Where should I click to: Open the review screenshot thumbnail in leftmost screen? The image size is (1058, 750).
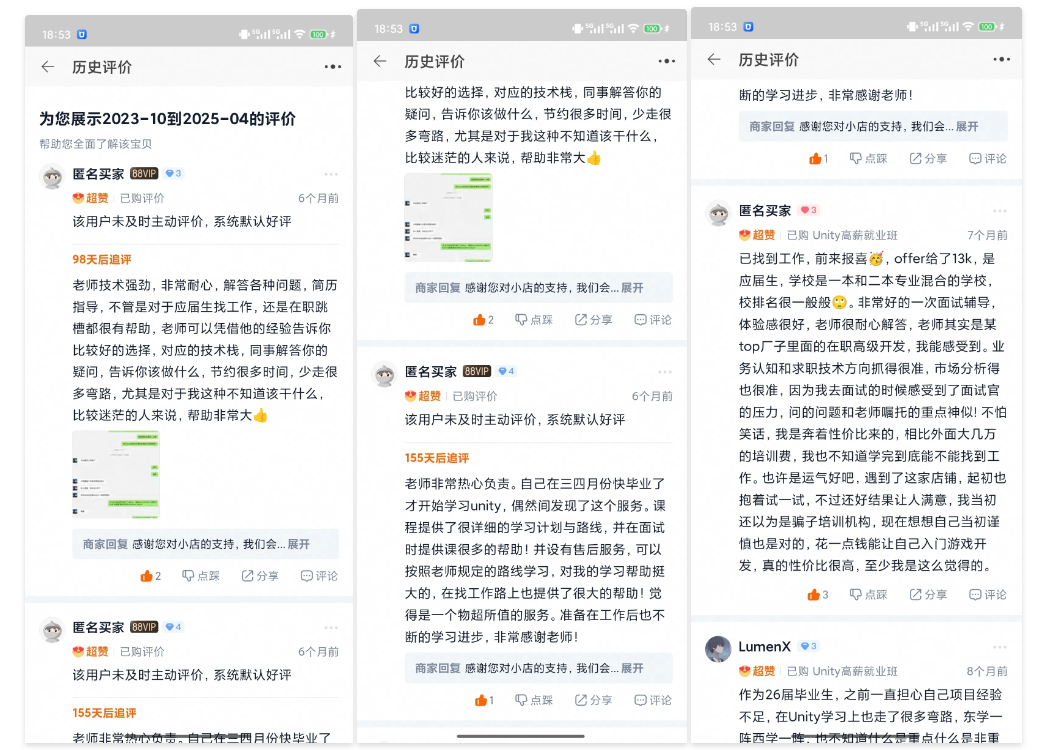(x=115, y=474)
